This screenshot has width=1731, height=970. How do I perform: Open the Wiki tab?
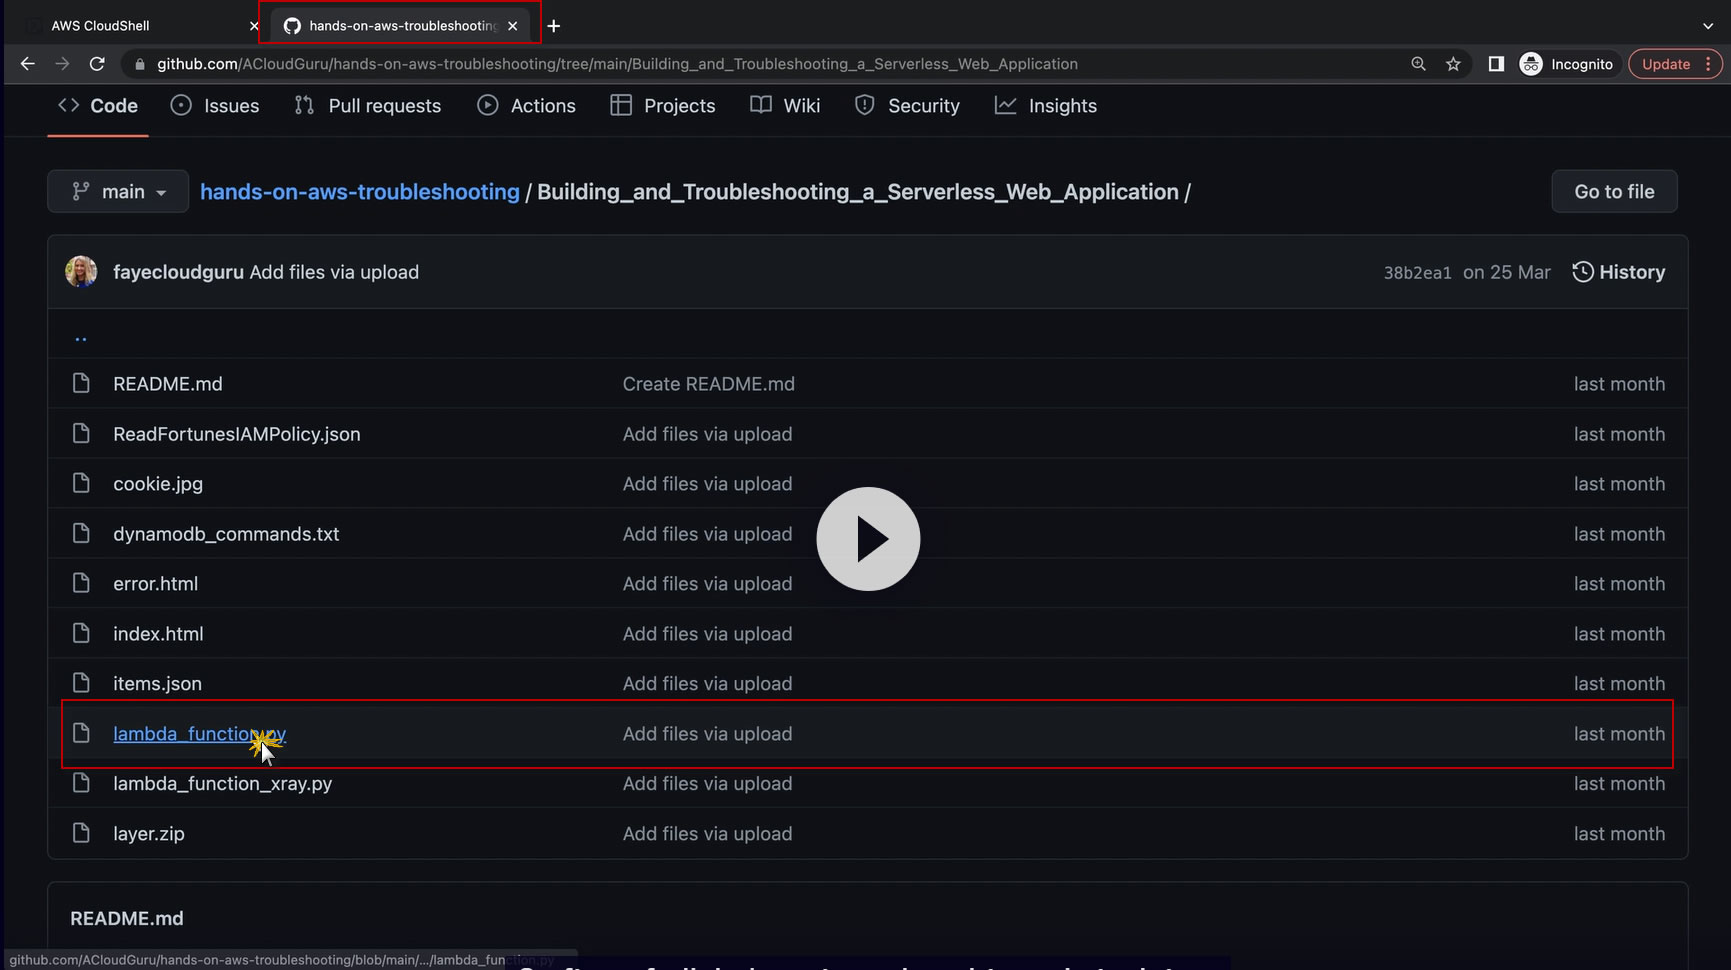tap(785, 106)
